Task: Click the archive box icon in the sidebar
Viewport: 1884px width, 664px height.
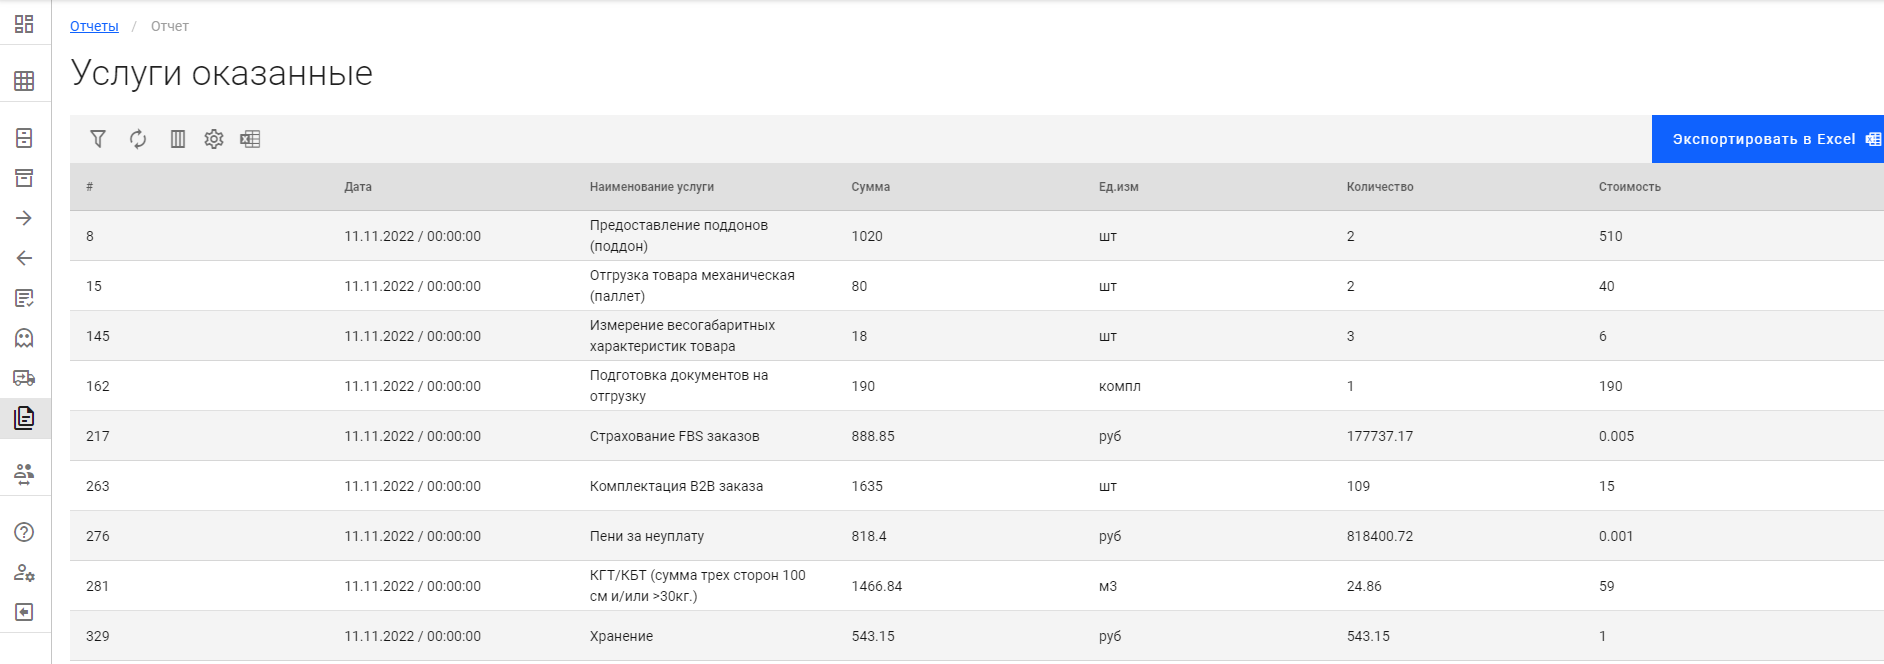Action: (24, 178)
